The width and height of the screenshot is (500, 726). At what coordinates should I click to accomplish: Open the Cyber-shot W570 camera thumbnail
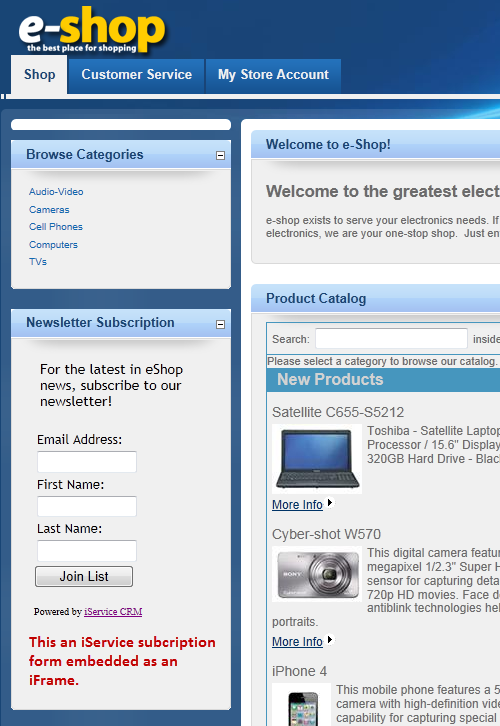tap(317, 574)
